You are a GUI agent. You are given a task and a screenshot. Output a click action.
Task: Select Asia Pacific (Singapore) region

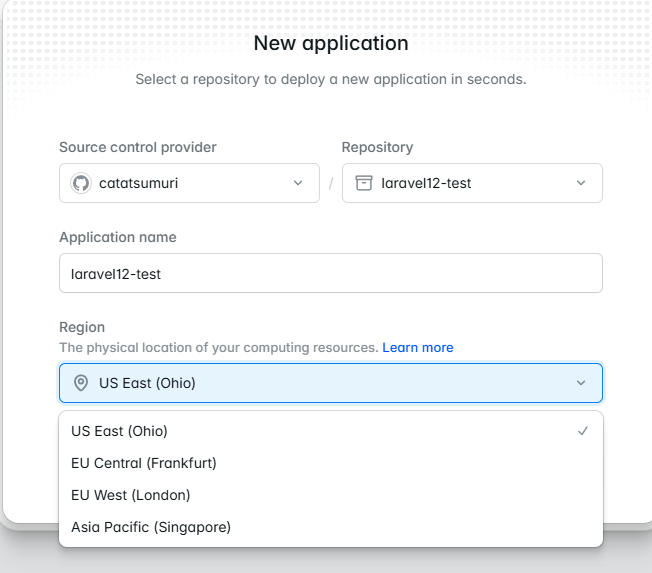click(151, 527)
